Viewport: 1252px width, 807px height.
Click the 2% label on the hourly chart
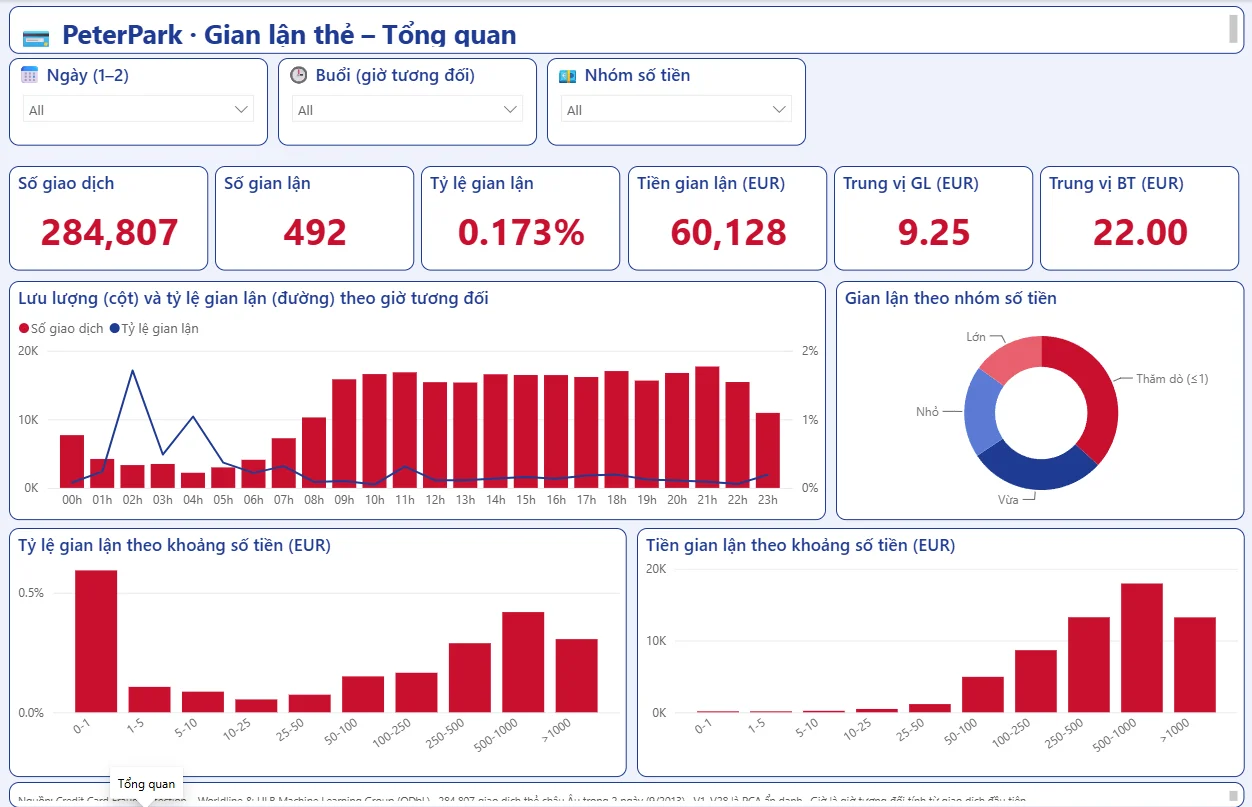pyautogui.click(x=809, y=351)
